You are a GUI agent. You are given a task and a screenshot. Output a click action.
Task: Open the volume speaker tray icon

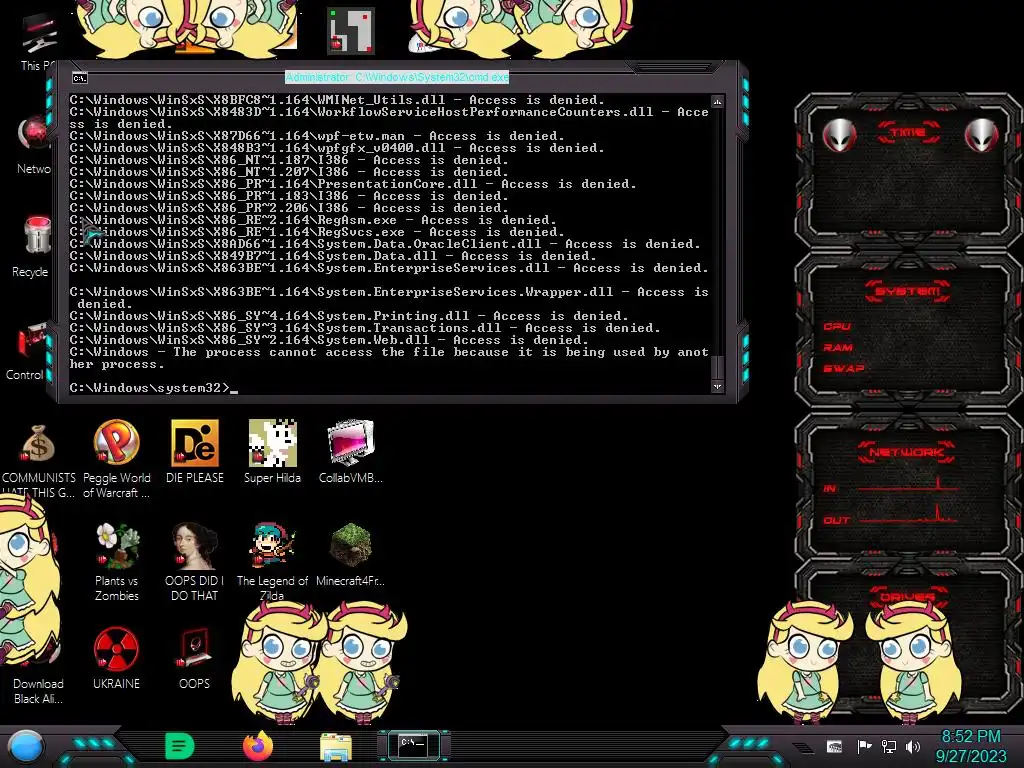pos(913,746)
